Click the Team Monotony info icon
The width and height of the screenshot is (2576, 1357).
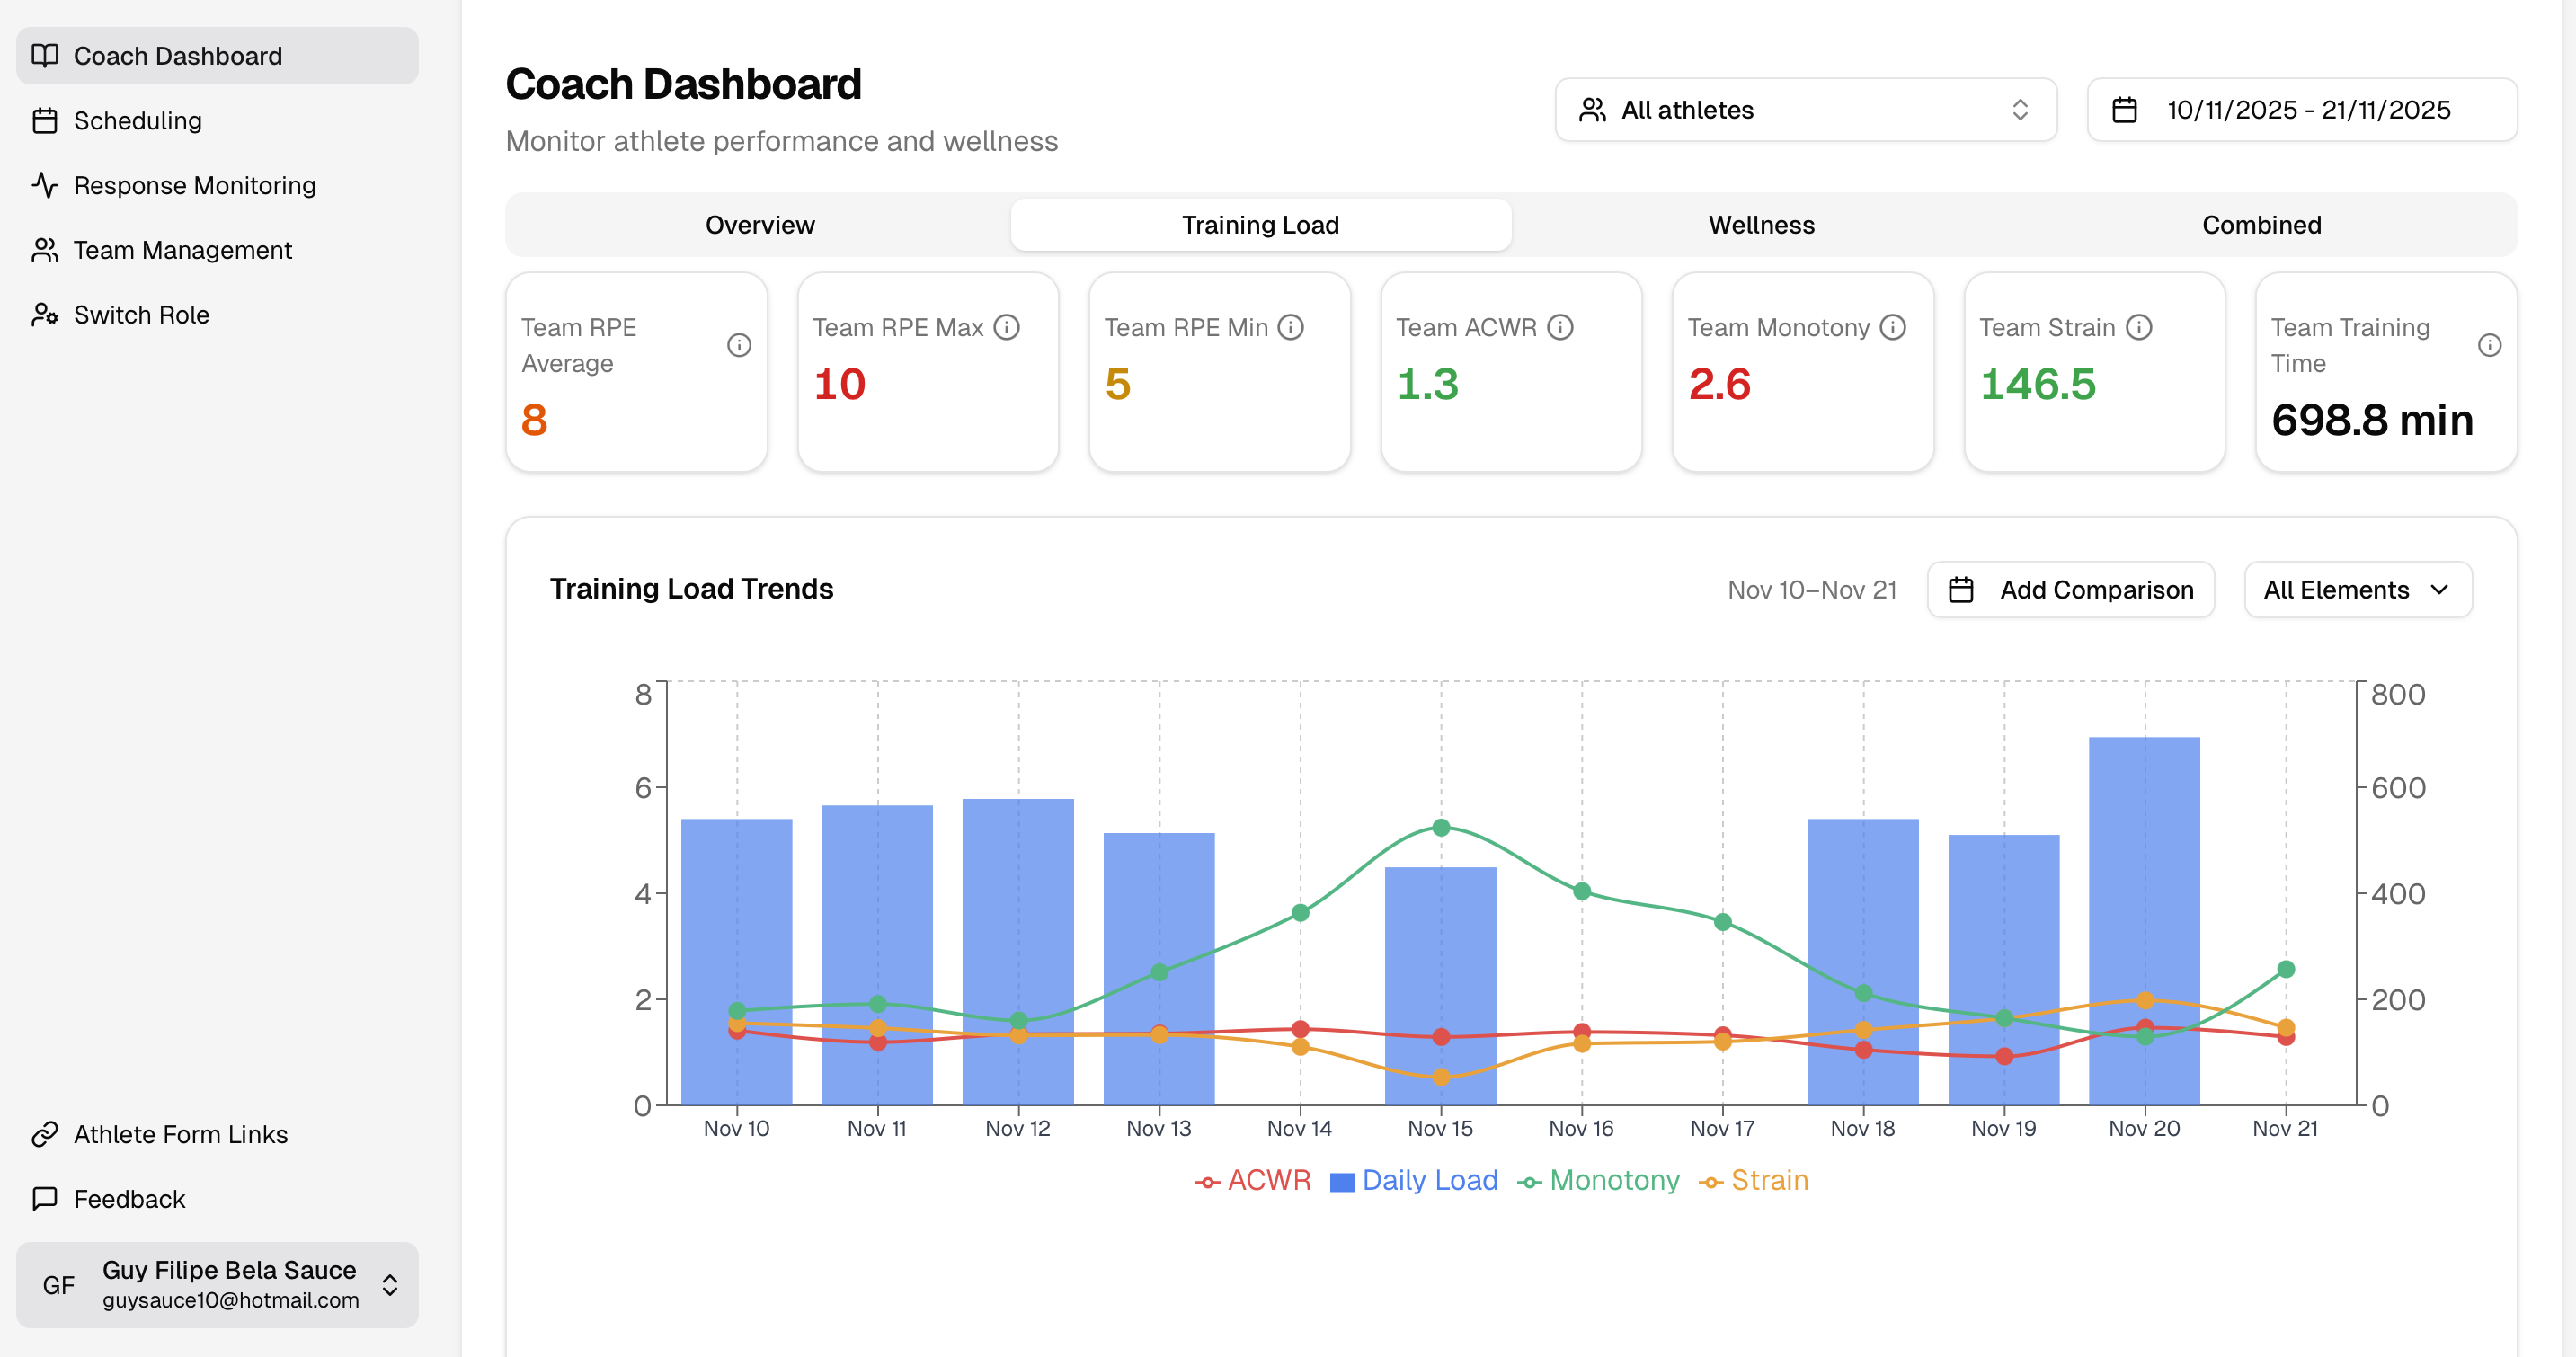point(1892,327)
